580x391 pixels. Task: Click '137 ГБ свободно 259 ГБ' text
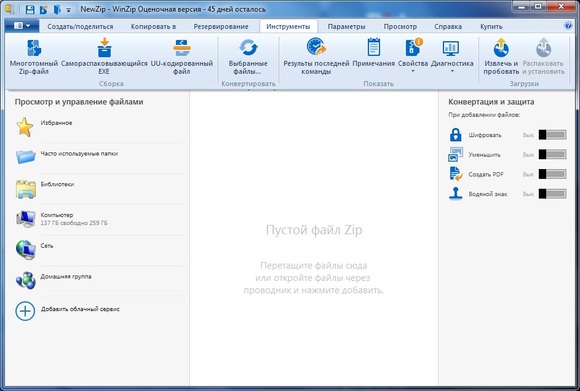(74, 223)
